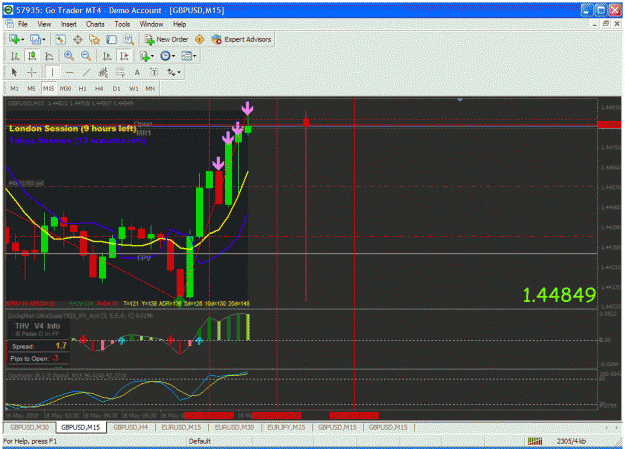The height and width of the screenshot is (449, 625).
Task: Open the Data Window crosshair-circle icon
Action: (x=78, y=39)
